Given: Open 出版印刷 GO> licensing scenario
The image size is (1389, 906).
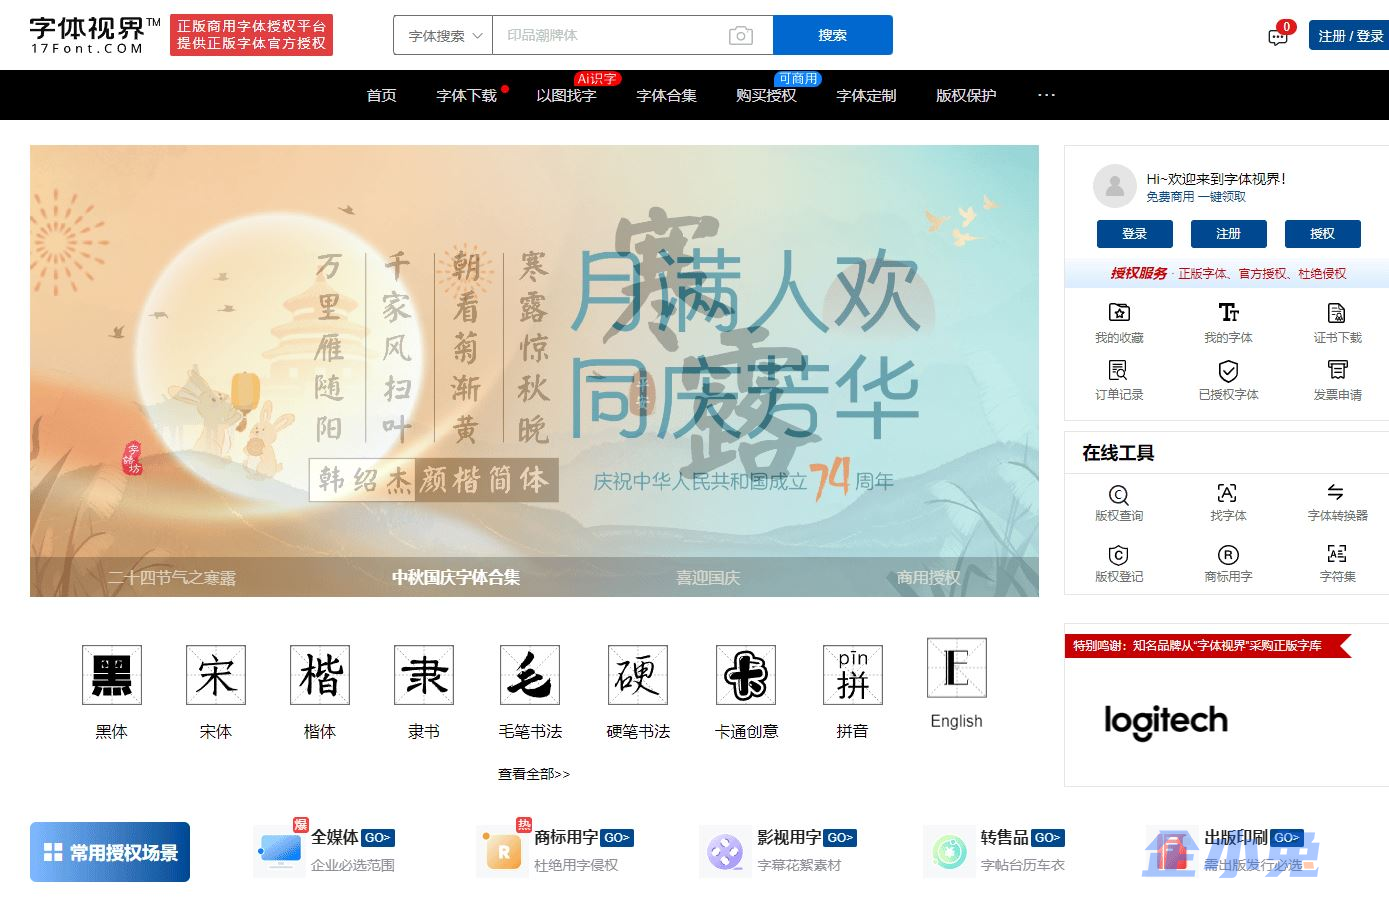Looking at the screenshot, I should click(1225, 850).
